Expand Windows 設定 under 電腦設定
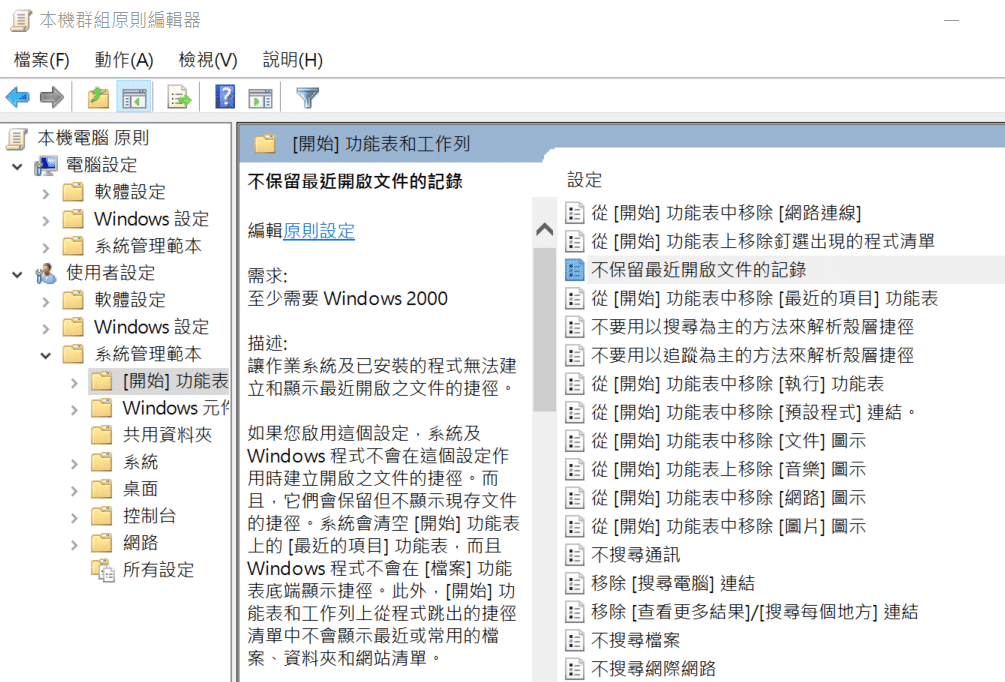This screenshot has height=682, width=1005. [x=46, y=220]
